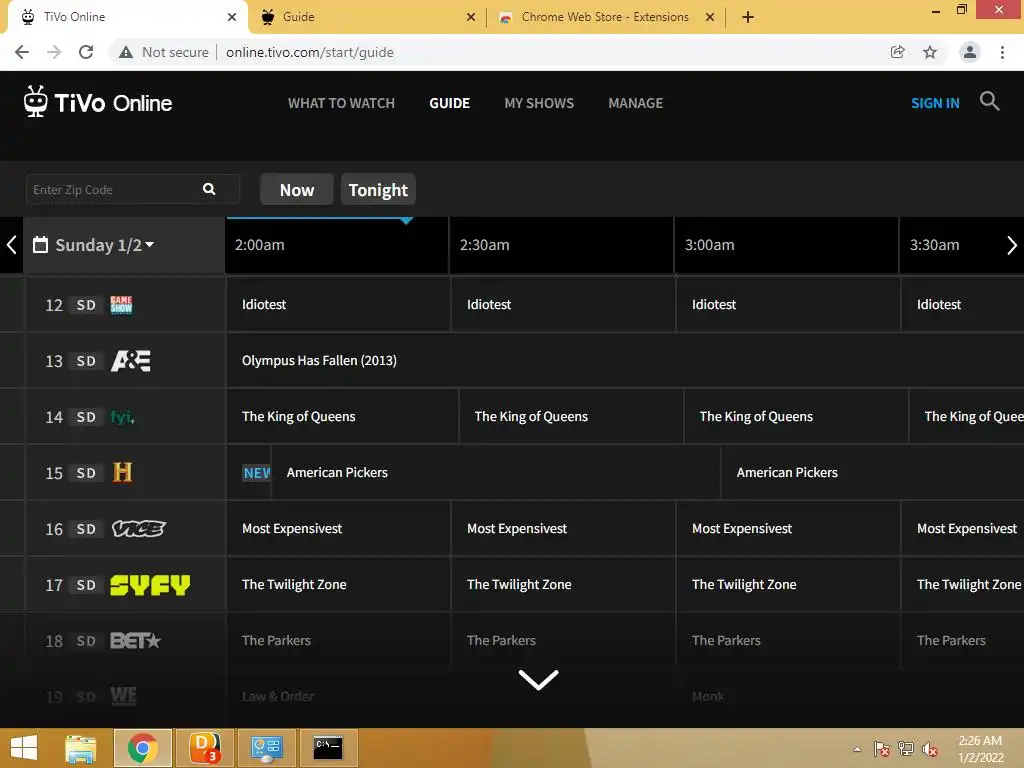Open 2:30am The Parkers listing
The height and width of the screenshot is (768, 1024).
point(563,641)
